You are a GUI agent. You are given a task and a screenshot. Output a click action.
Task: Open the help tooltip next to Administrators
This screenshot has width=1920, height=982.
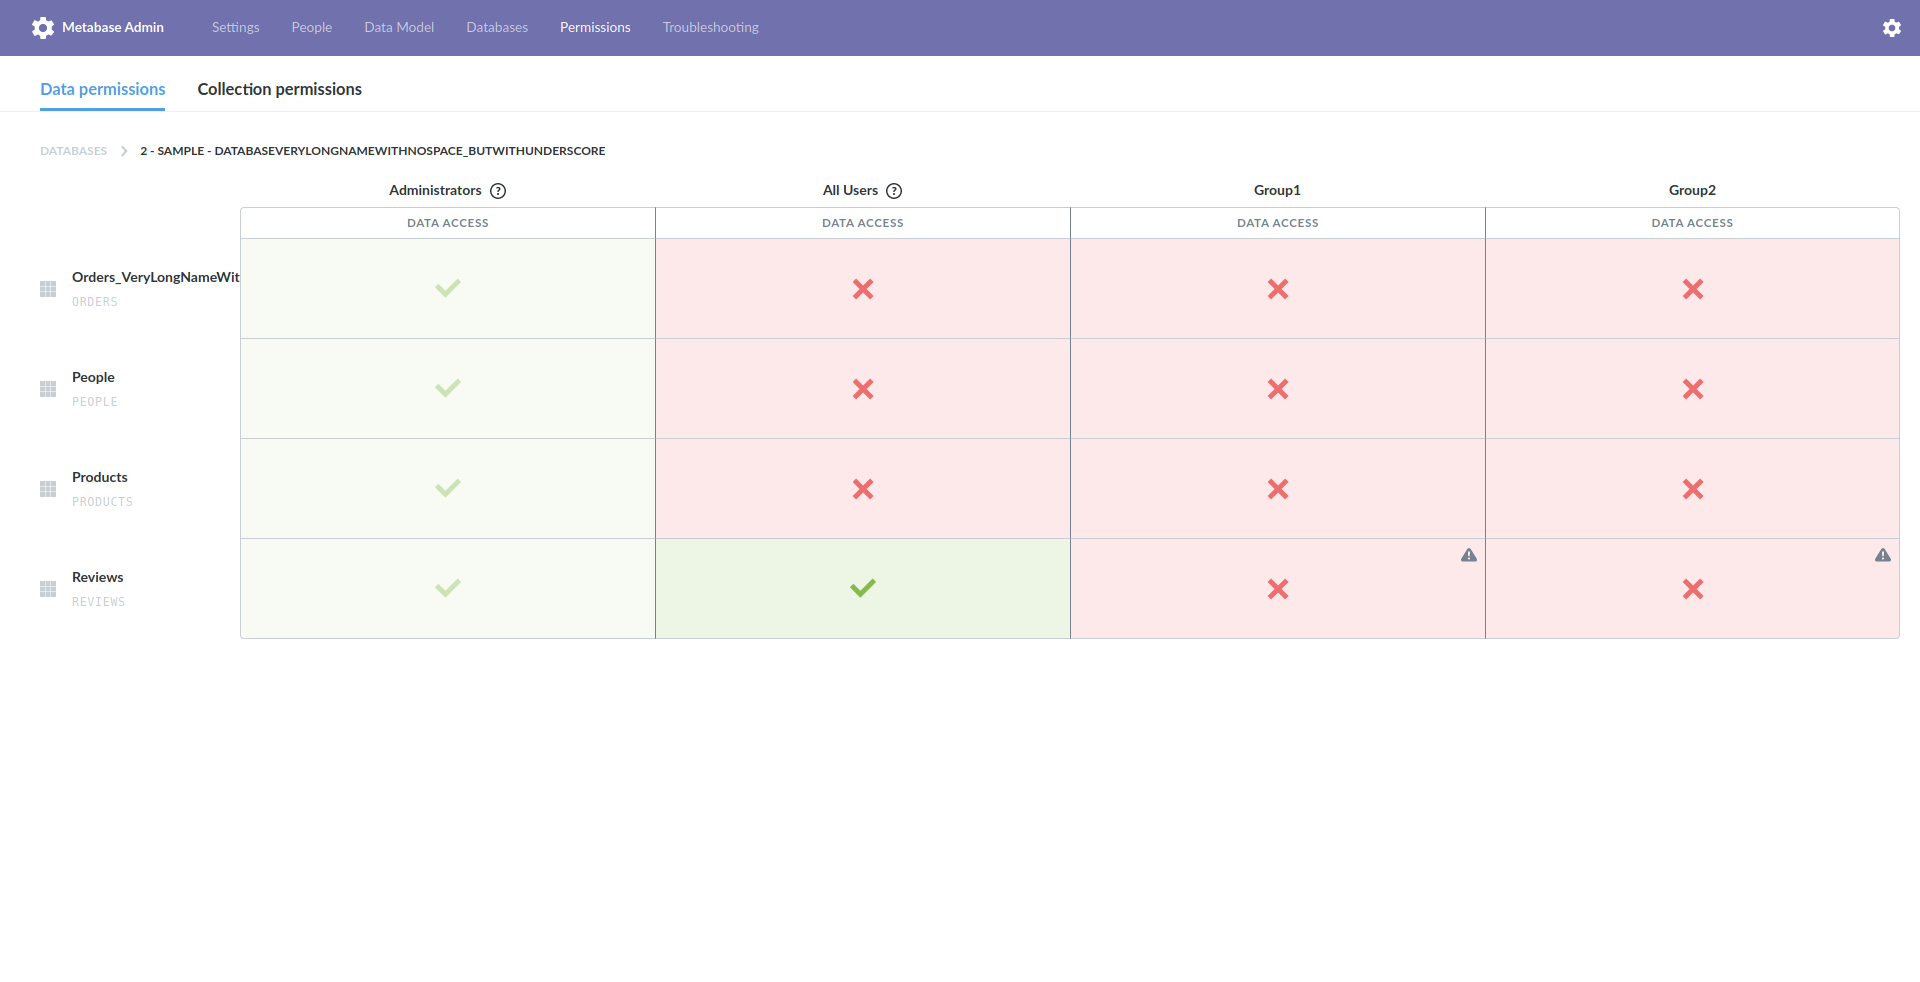[500, 190]
